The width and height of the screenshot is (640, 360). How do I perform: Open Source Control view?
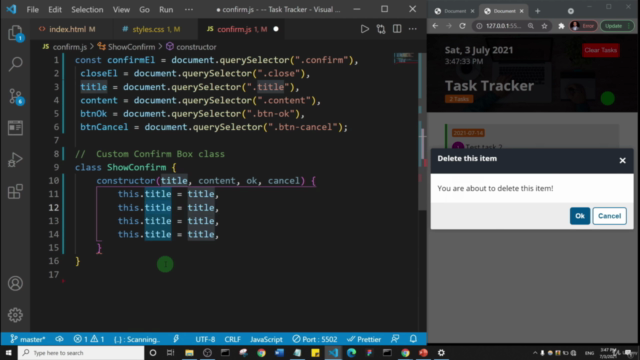click(15, 96)
